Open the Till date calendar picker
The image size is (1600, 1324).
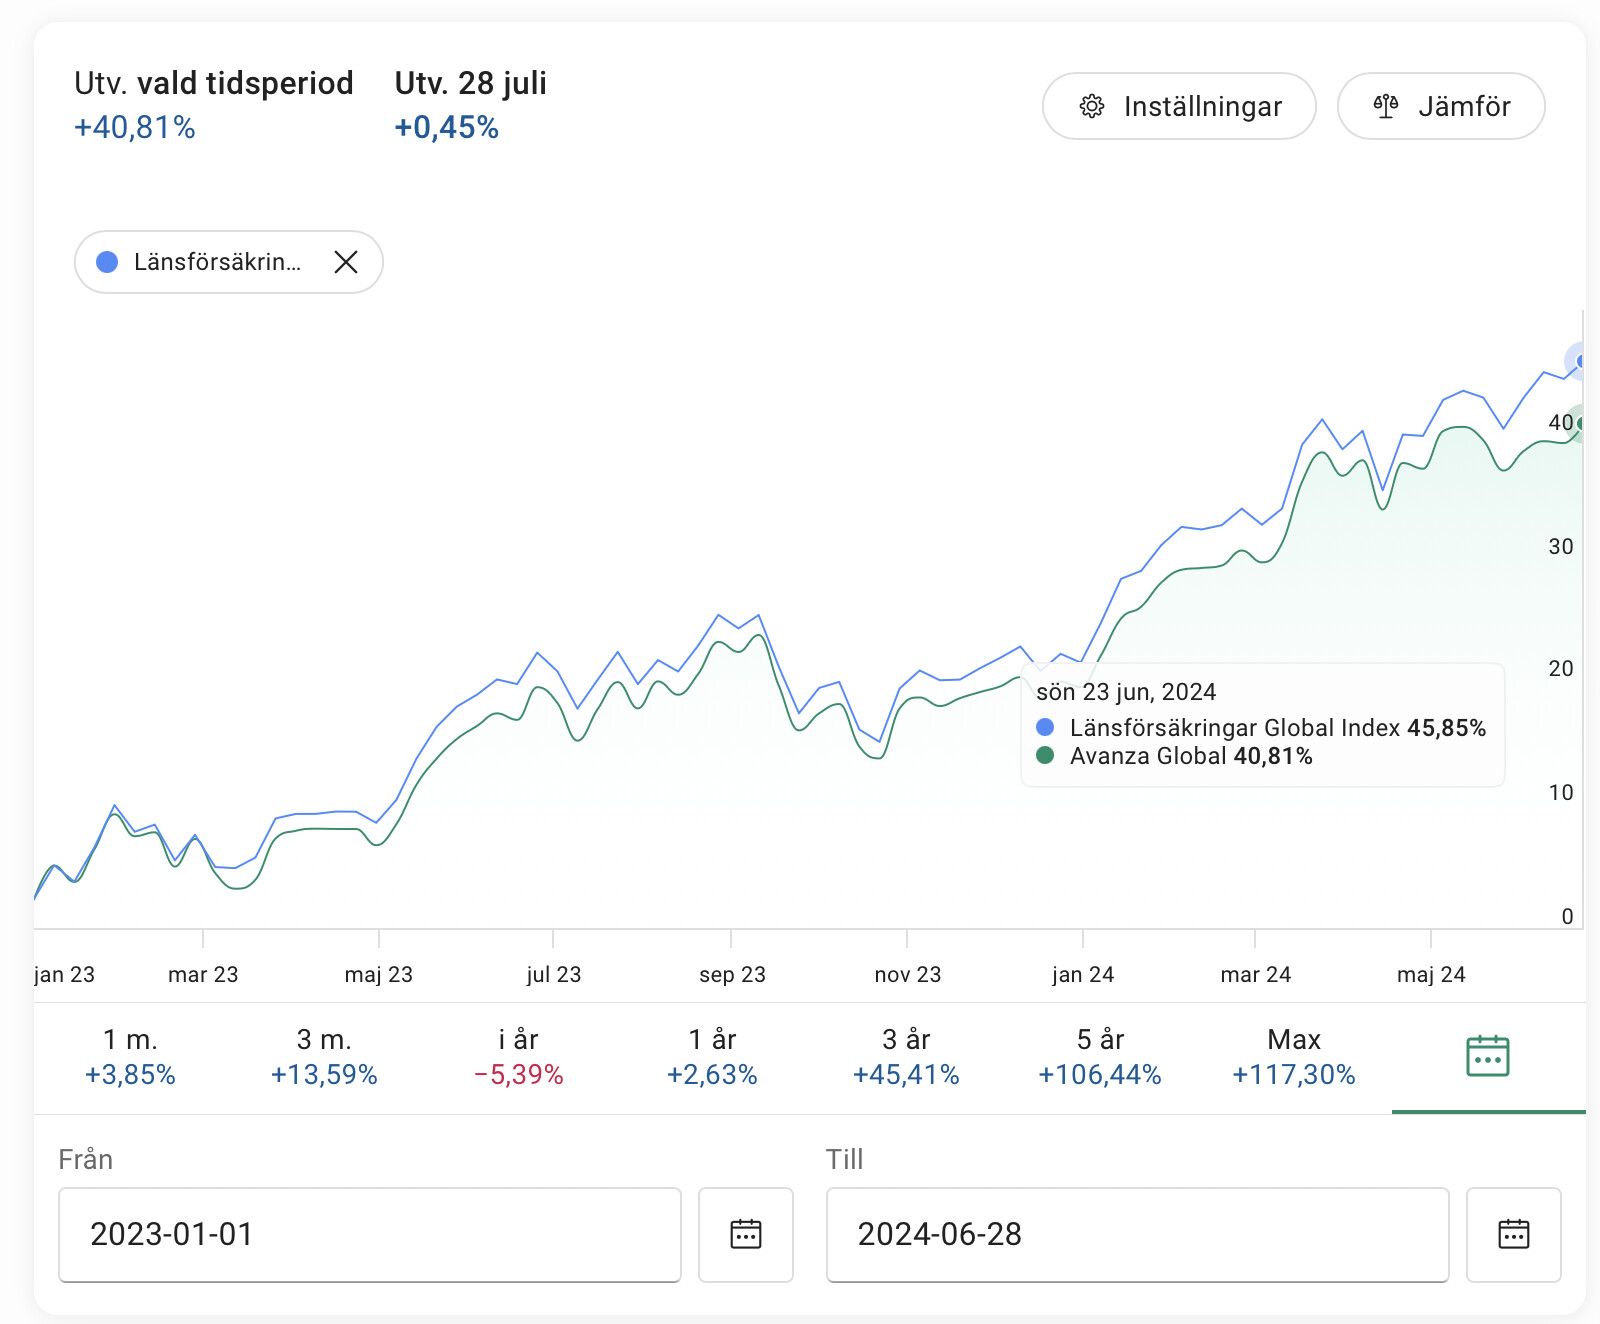[1513, 1234]
